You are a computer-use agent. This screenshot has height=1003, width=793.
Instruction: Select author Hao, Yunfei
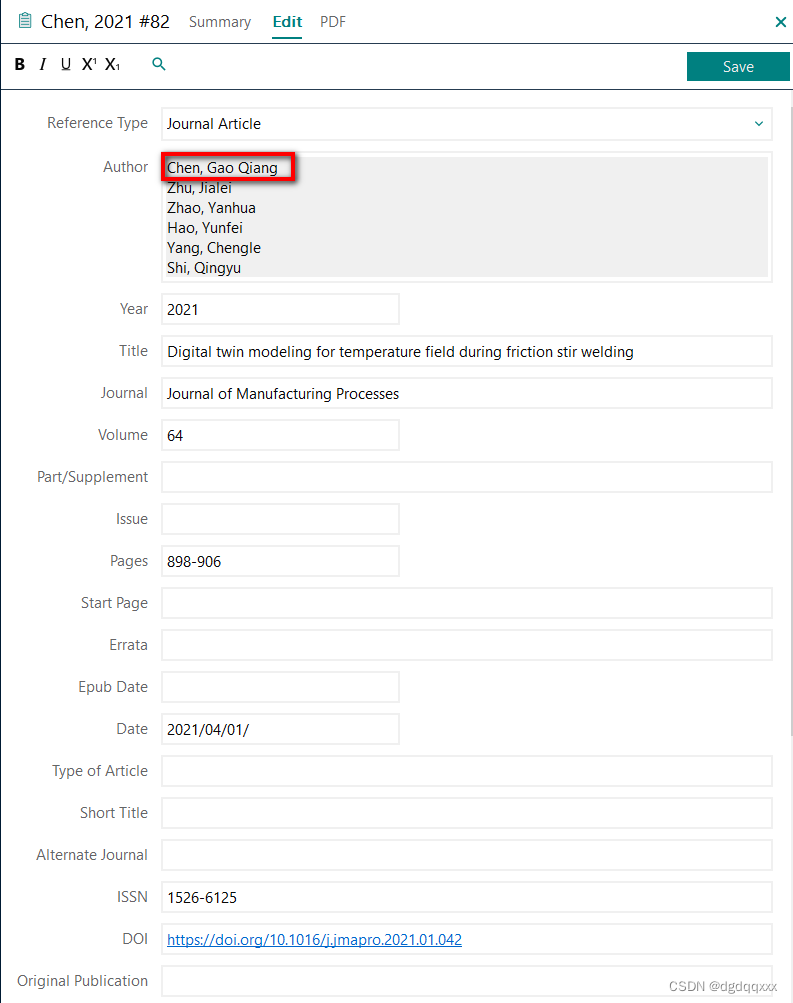tap(205, 228)
